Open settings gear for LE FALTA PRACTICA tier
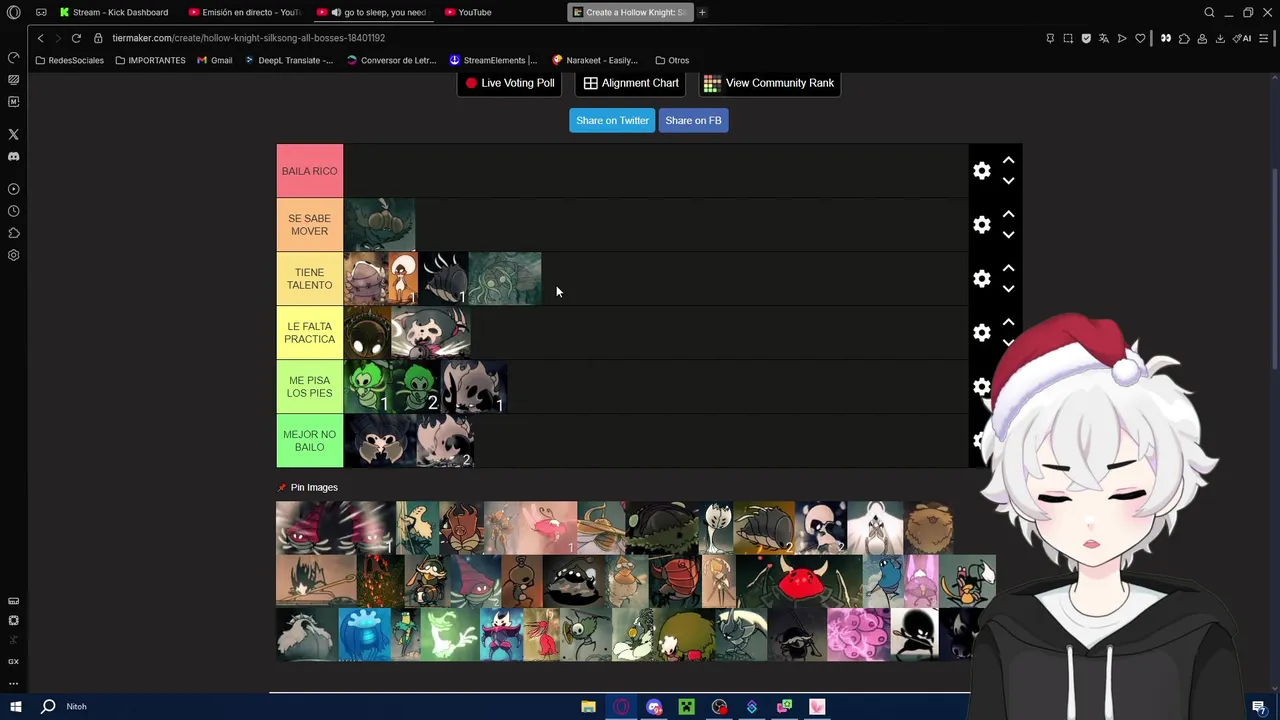Screen dimensions: 1280x720 (982, 333)
